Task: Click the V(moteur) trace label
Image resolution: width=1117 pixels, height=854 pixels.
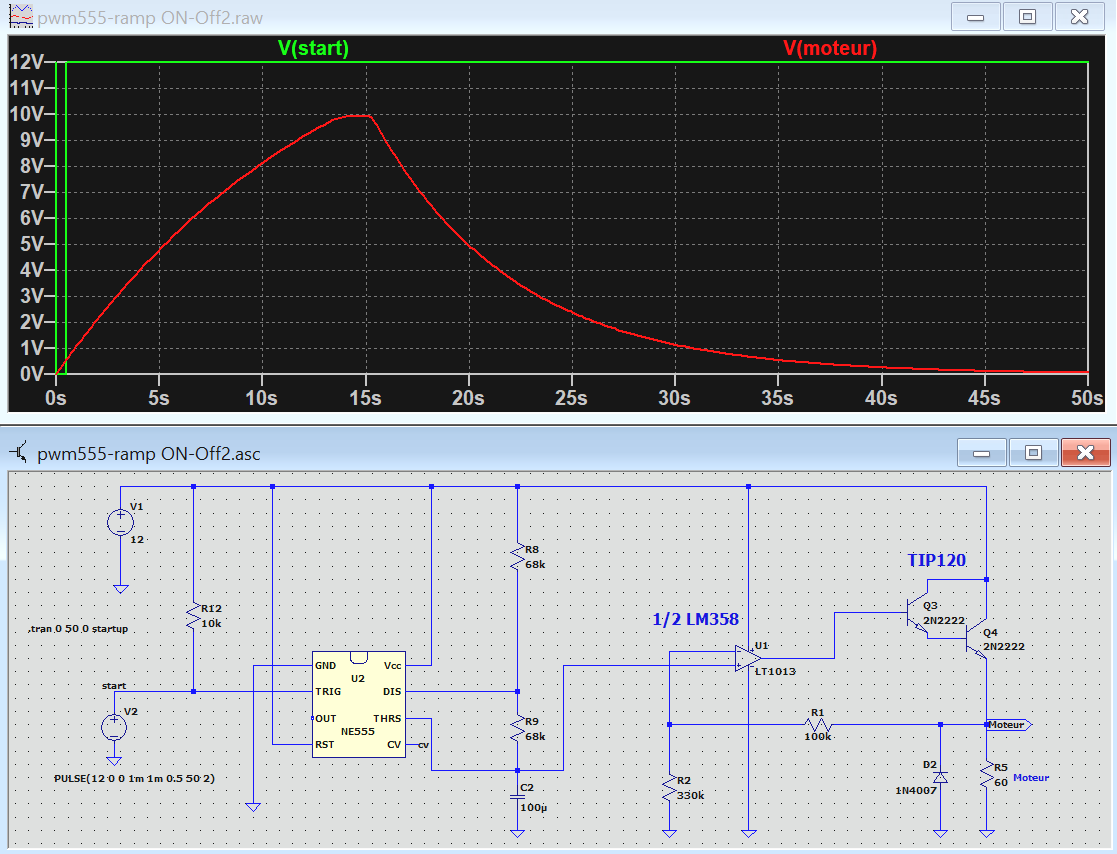Action: coord(830,48)
